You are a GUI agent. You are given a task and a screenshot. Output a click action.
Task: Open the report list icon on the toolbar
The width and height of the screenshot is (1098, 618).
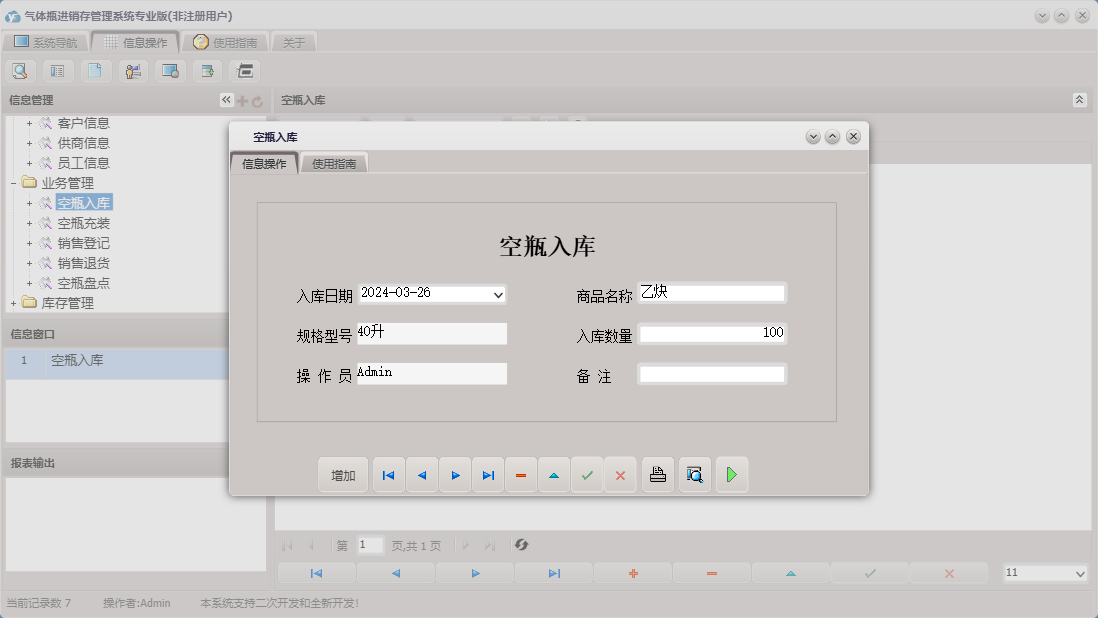tap(57, 70)
